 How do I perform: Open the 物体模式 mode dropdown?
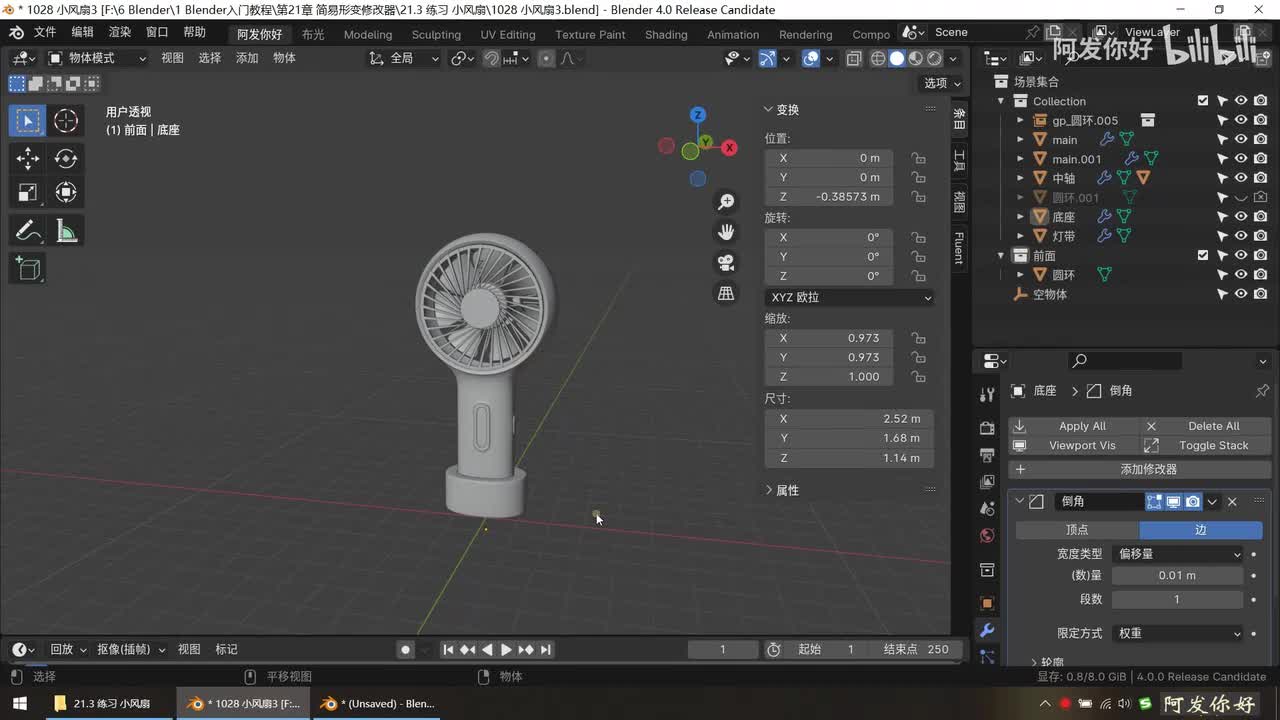(97, 58)
